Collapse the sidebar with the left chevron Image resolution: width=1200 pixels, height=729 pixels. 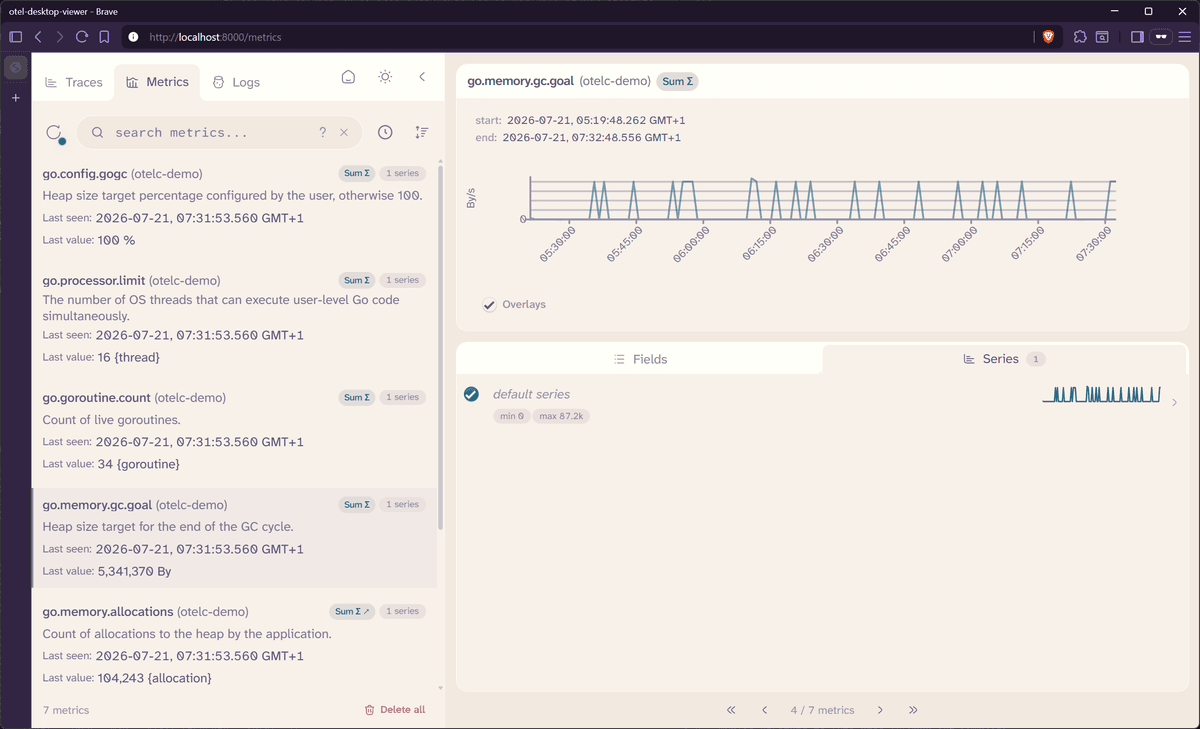422,77
